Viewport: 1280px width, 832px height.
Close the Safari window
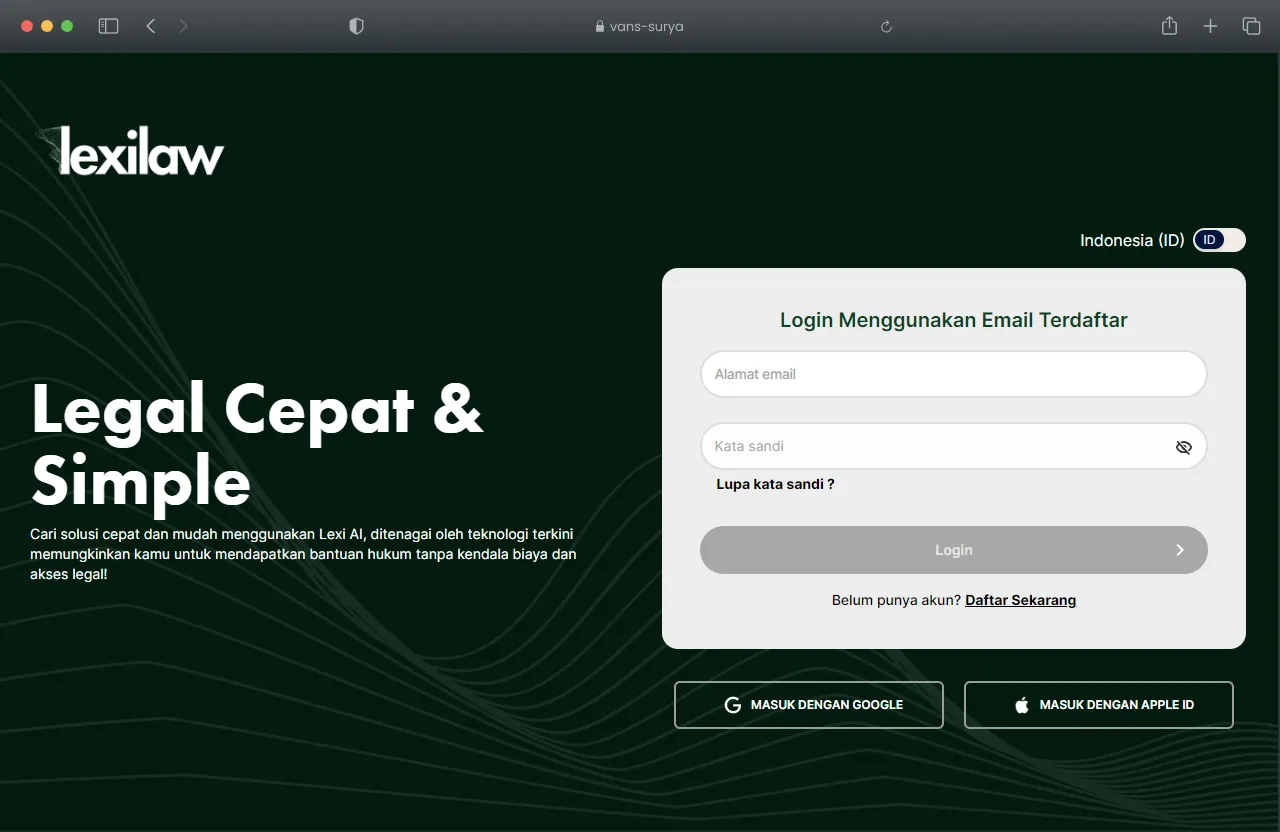[27, 26]
